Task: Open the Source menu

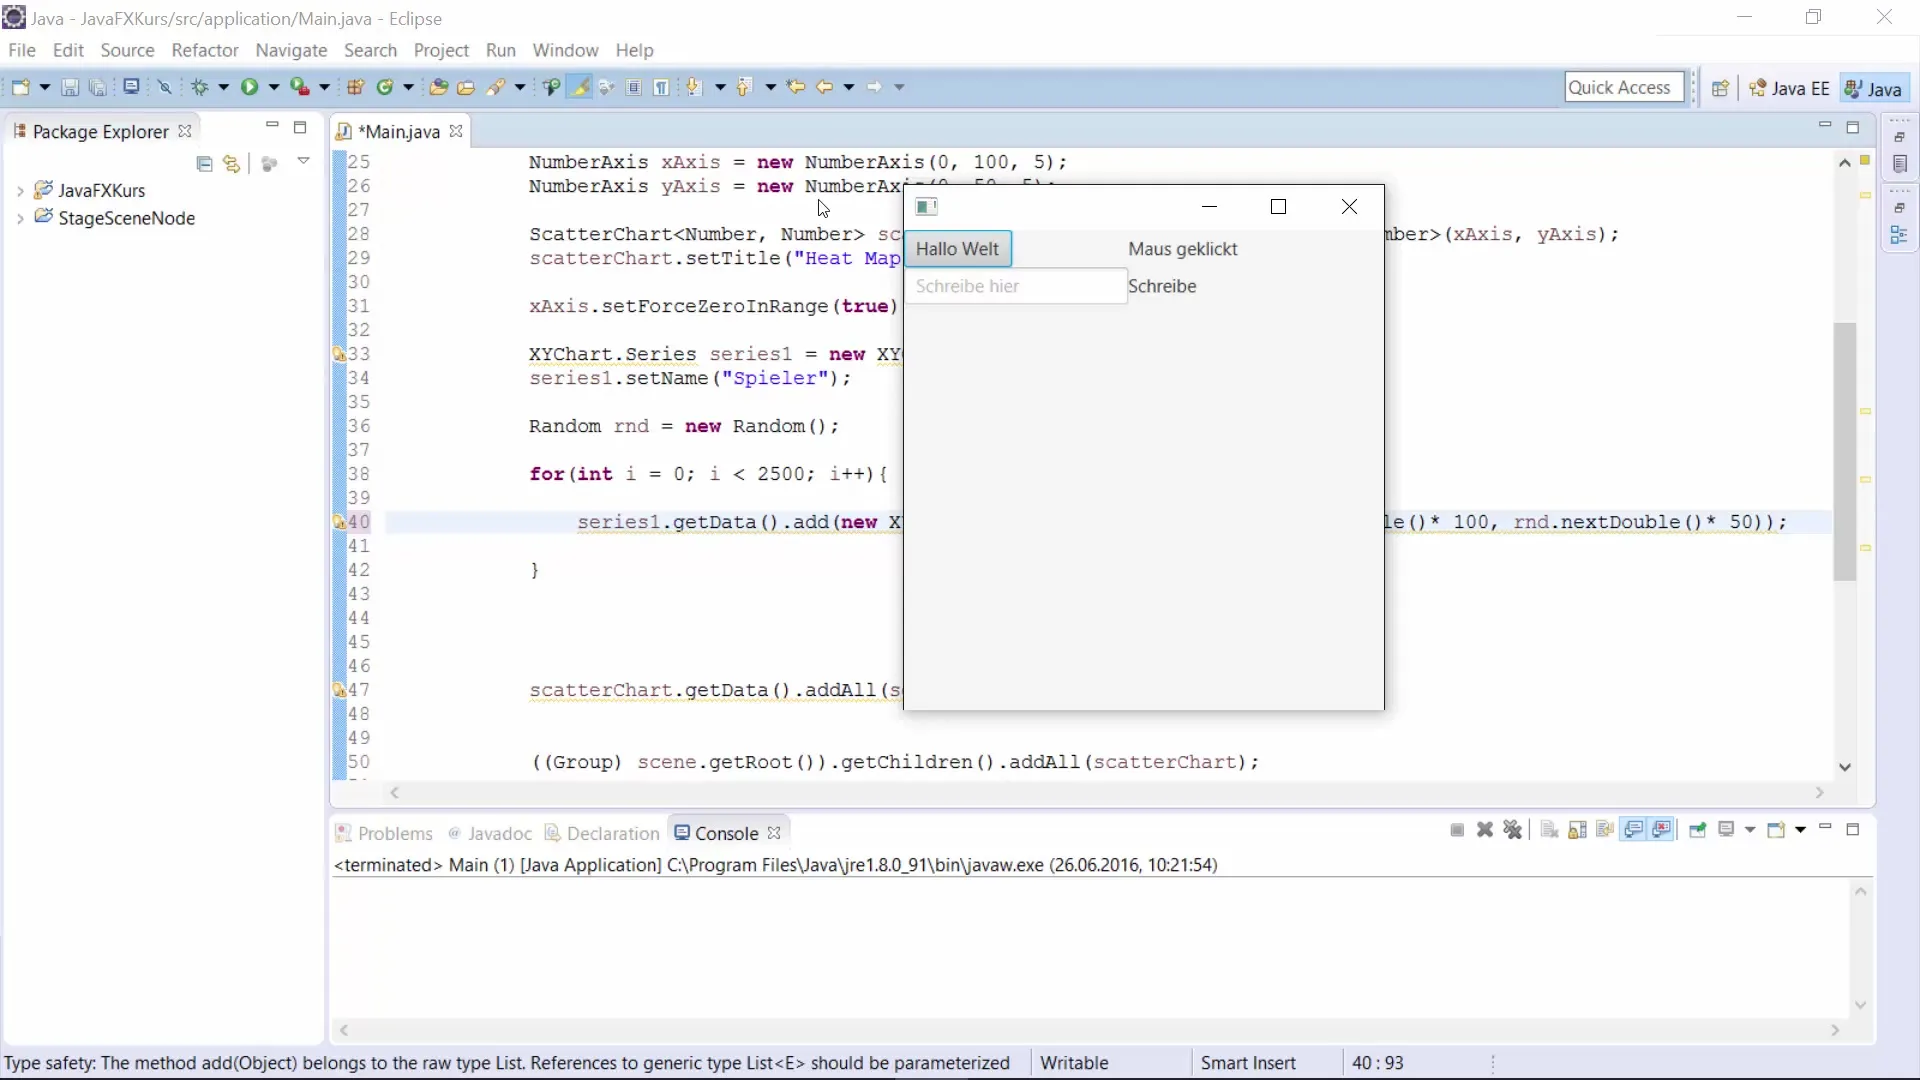Action: 127,50
